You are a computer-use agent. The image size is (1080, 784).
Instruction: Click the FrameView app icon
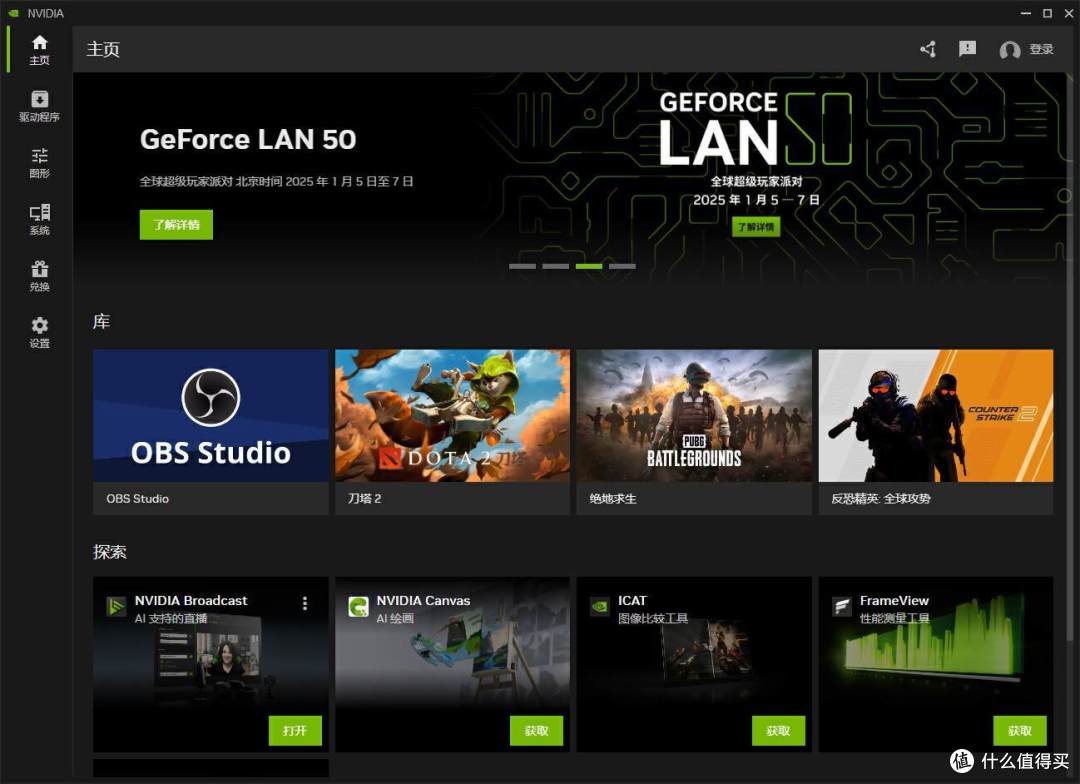point(842,606)
